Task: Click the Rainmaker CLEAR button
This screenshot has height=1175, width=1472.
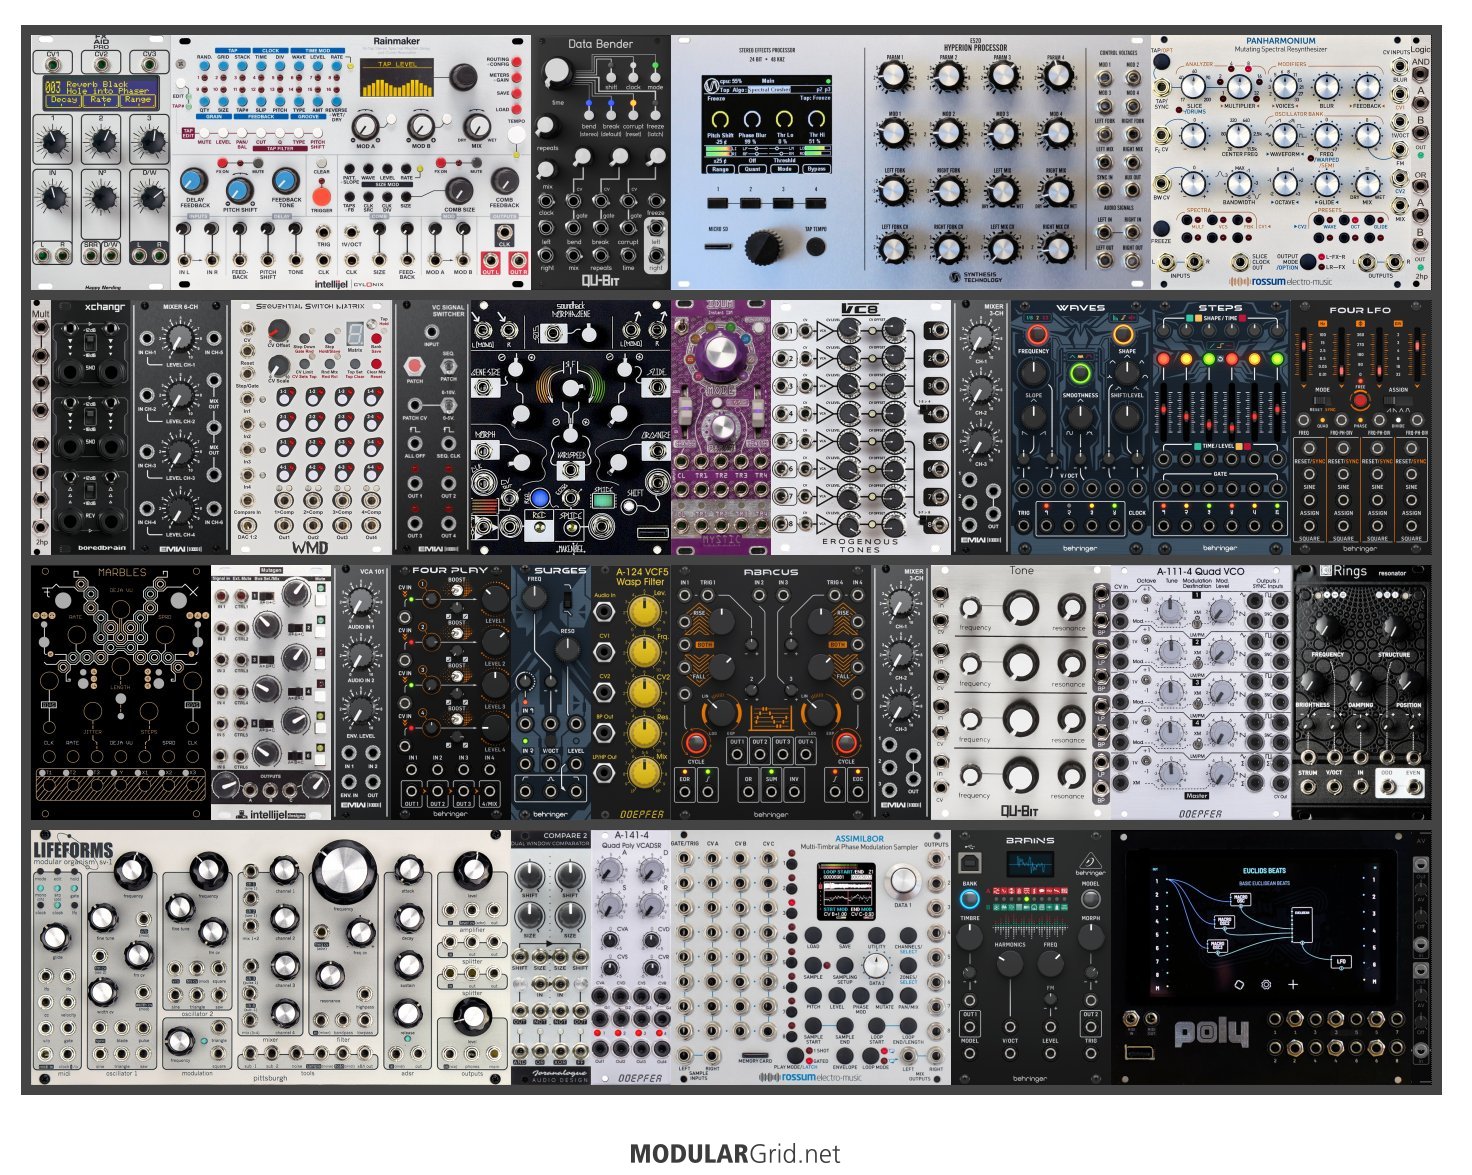Action: (x=322, y=164)
